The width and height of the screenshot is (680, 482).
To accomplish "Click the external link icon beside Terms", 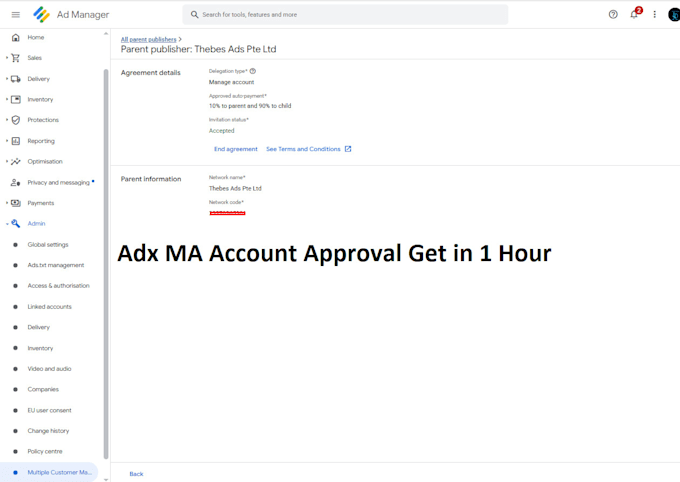I will (348, 149).
